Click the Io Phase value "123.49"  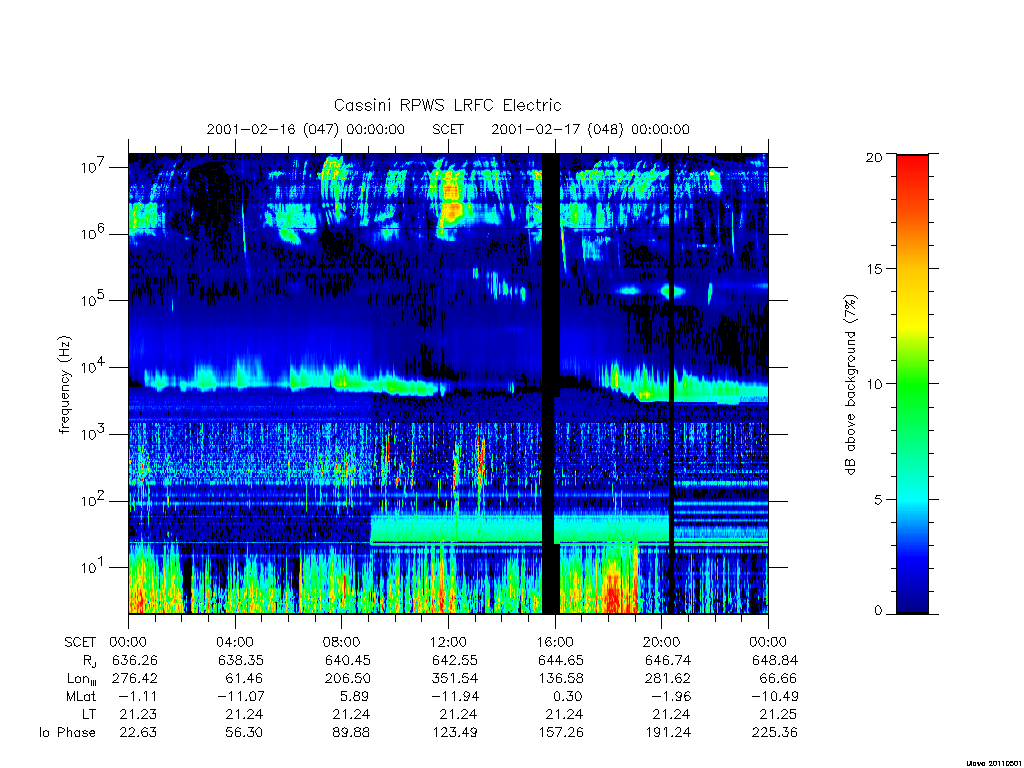point(455,732)
